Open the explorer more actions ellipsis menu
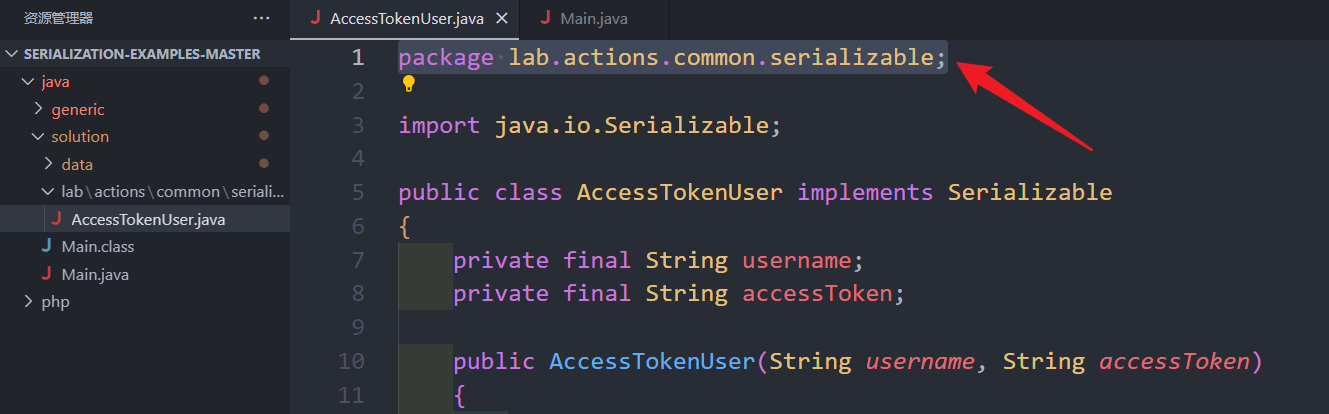Screen dimensions: 1329x414 click(262, 18)
